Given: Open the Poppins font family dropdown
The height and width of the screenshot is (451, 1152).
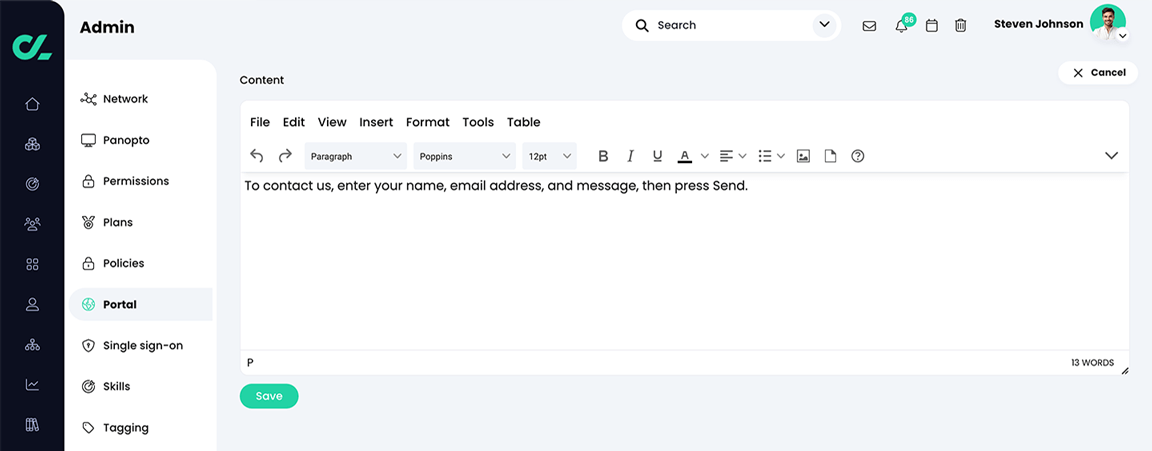Looking at the screenshot, I should (464, 156).
